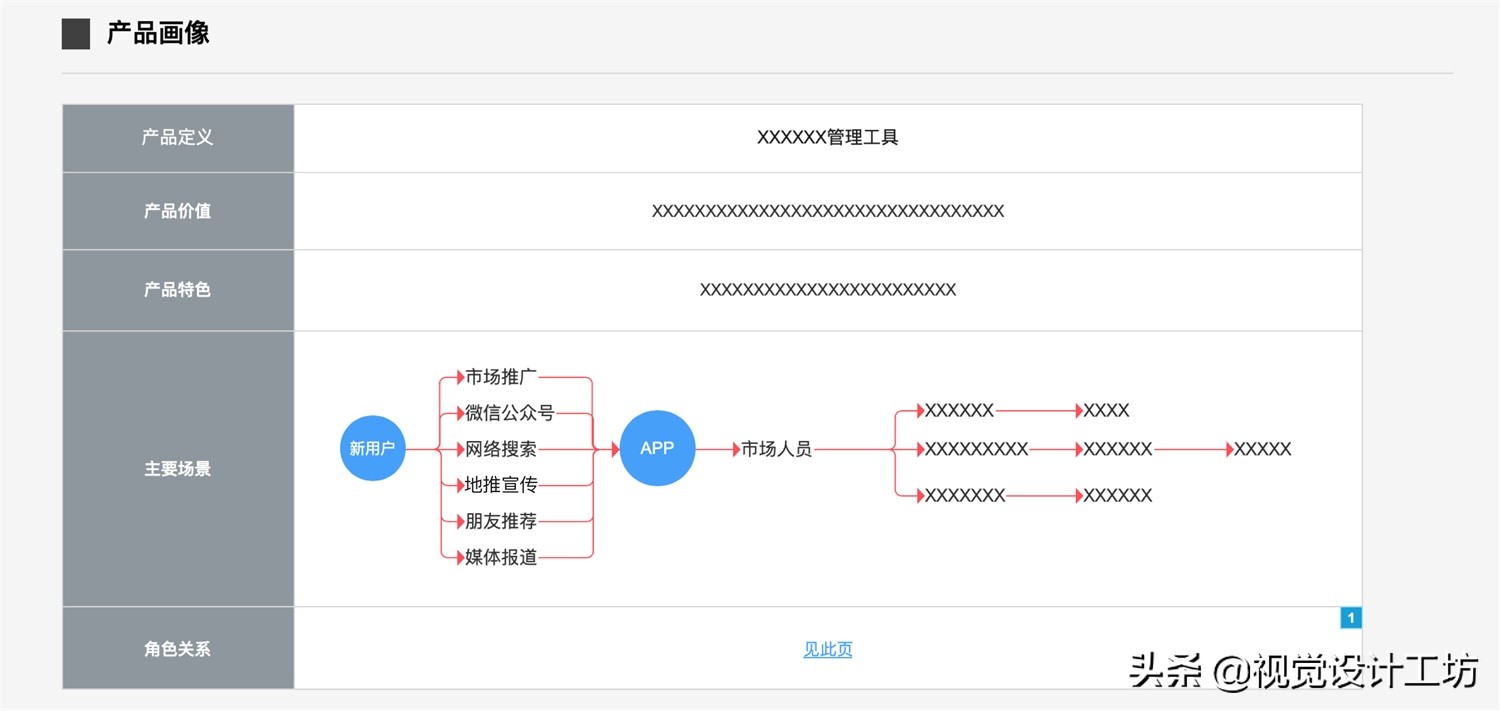1500x711 pixels.
Task: Select the blue APP circle node
Action: coord(657,448)
